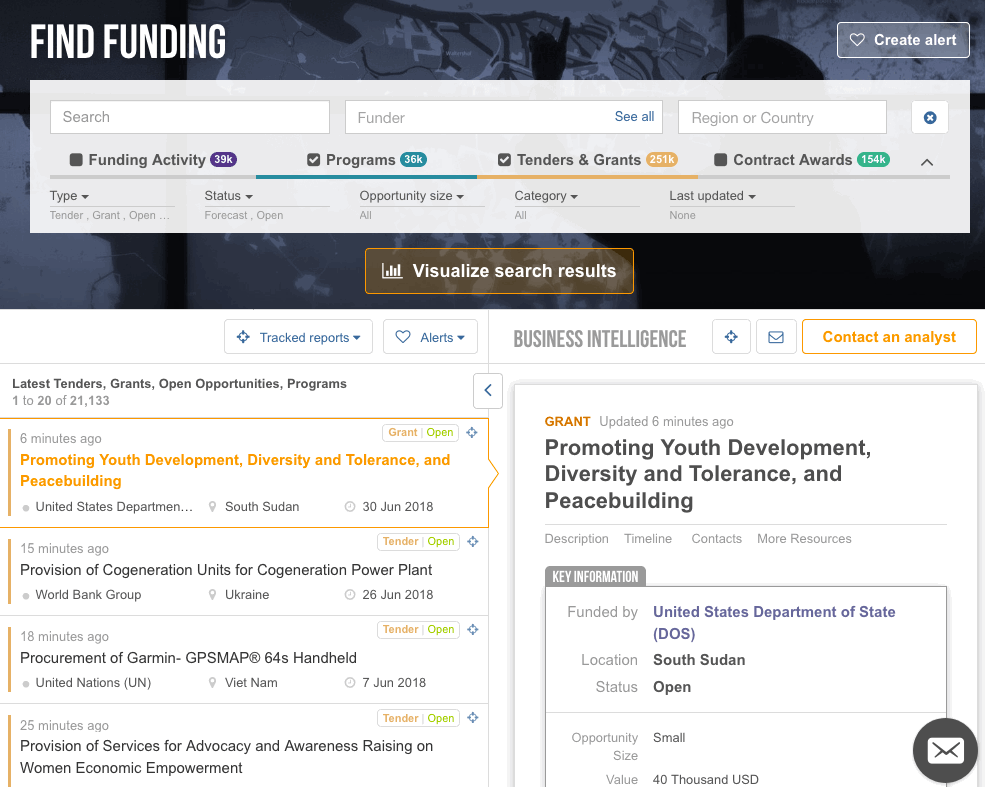985x787 pixels.
Task: Click the location pin beside South Sudan
Action: (212, 506)
